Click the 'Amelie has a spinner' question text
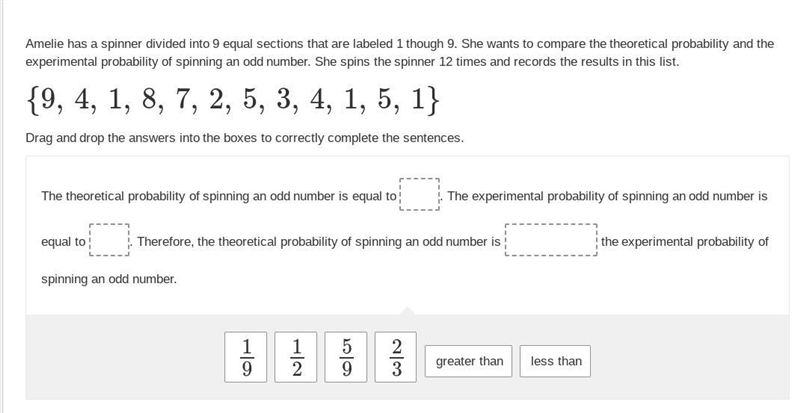800x413 pixels. coord(400,53)
